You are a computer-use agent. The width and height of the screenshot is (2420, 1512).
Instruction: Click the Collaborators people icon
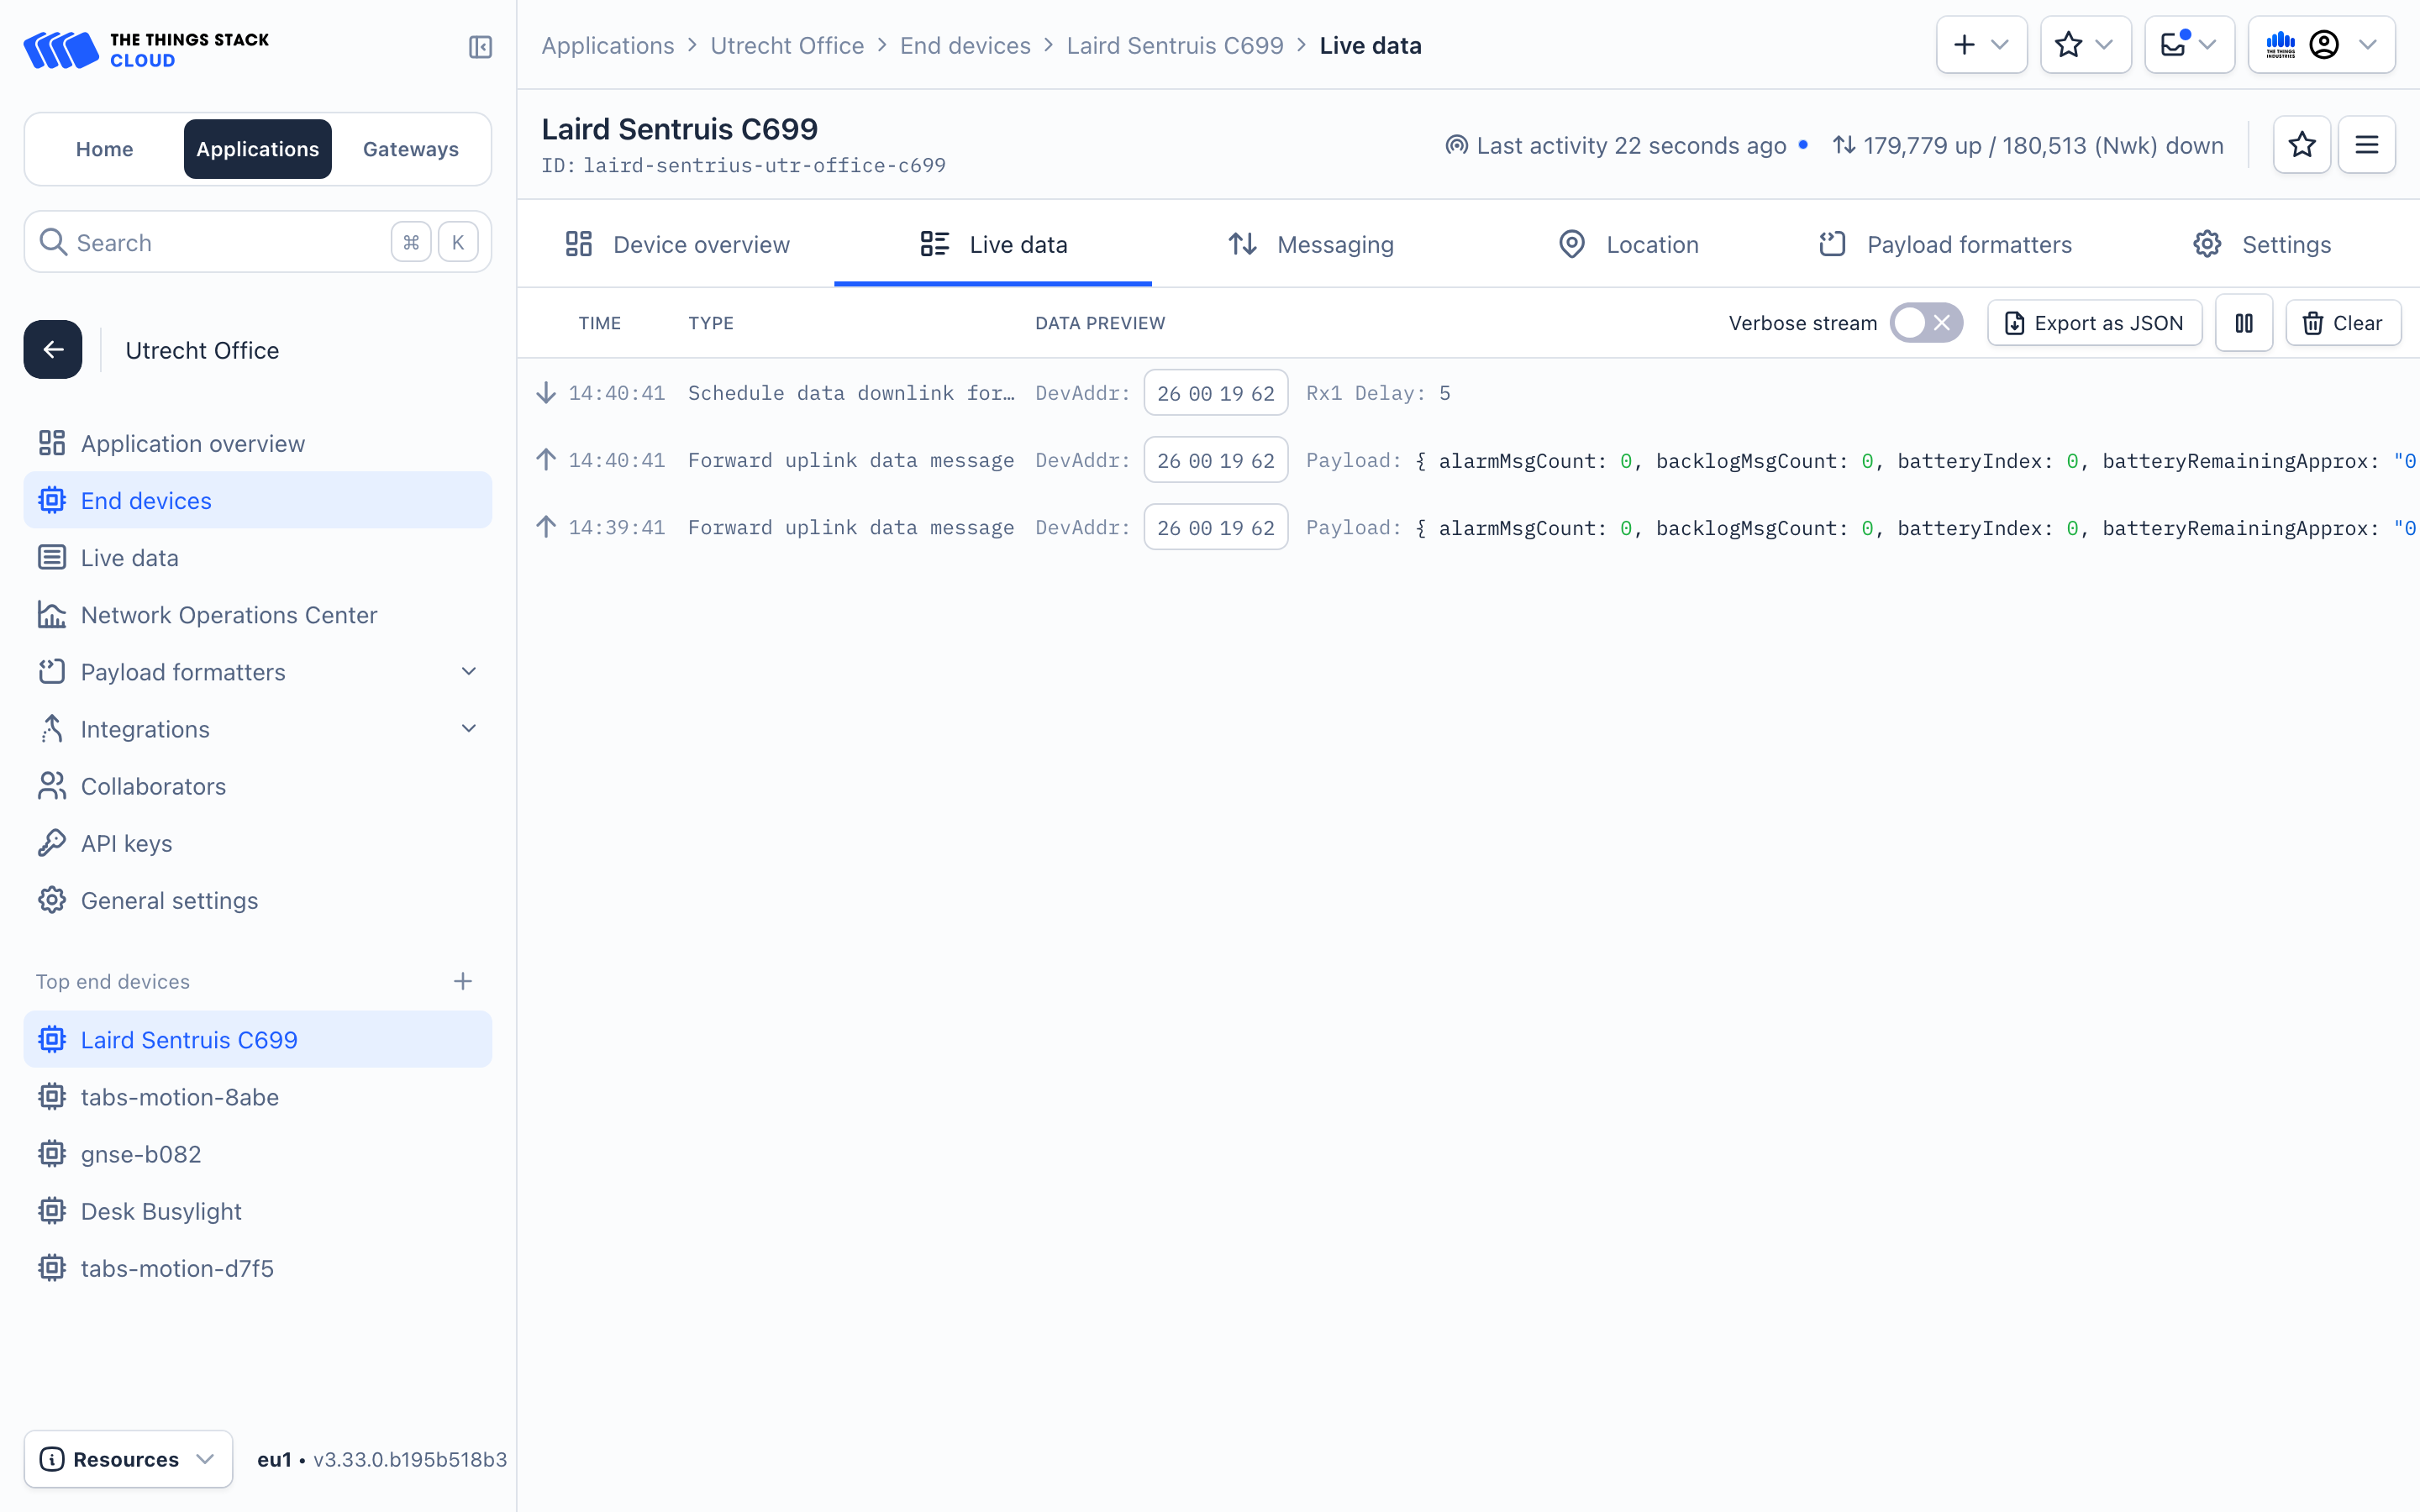pyautogui.click(x=52, y=786)
